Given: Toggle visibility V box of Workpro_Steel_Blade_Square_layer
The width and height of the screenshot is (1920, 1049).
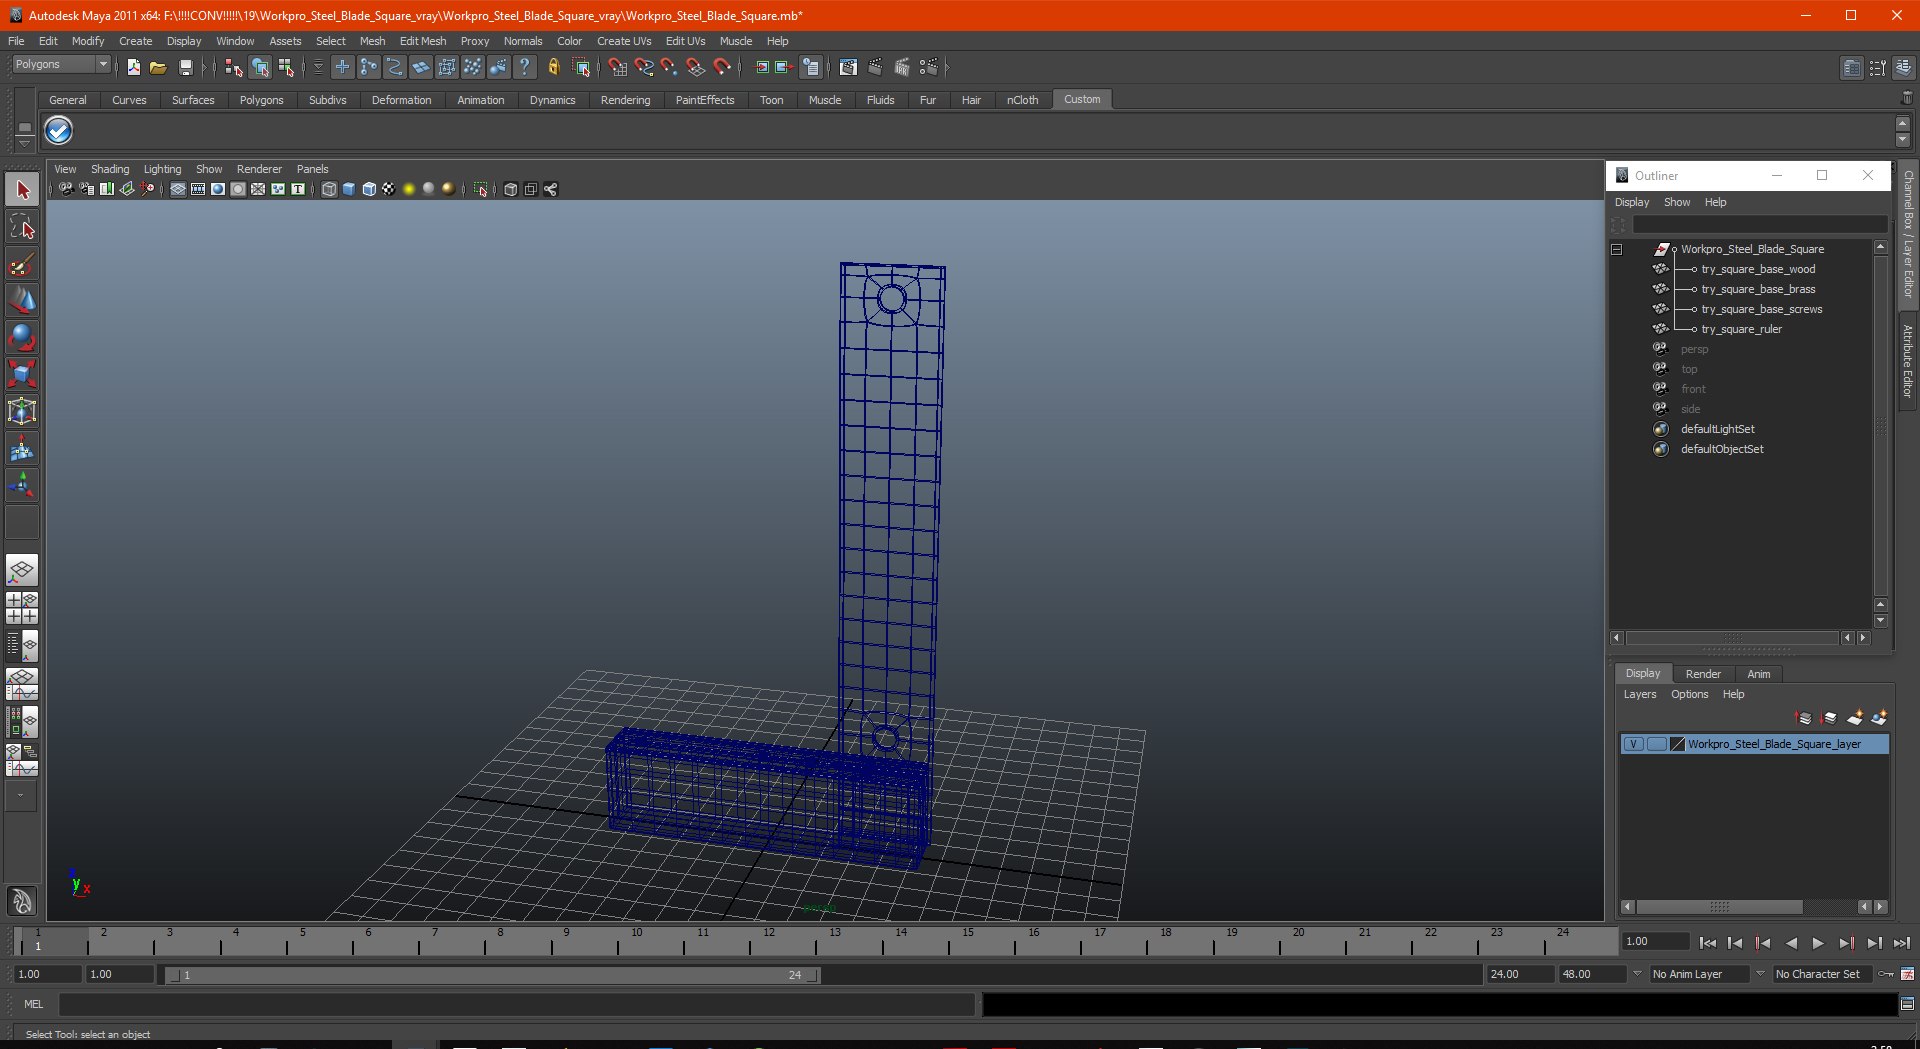Looking at the screenshot, I should click(x=1633, y=744).
